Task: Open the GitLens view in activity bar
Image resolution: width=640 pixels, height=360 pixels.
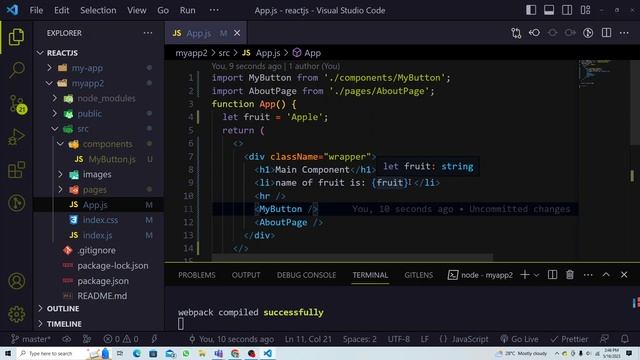Action: (16, 203)
